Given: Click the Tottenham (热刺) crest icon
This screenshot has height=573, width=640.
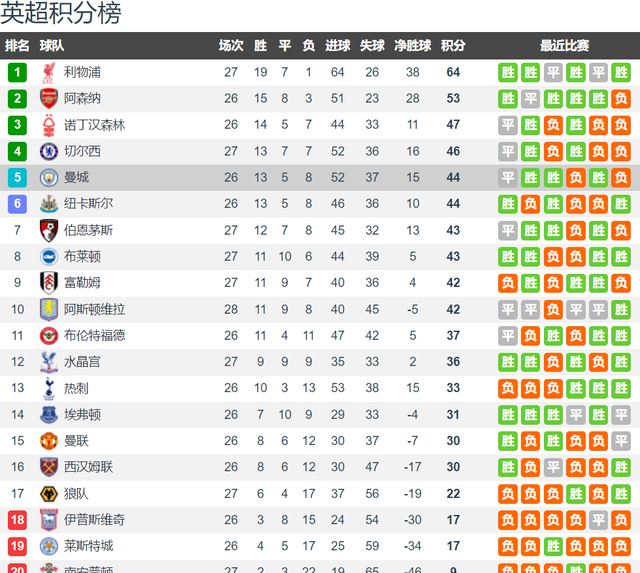Looking at the screenshot, I should pos(49,388).
